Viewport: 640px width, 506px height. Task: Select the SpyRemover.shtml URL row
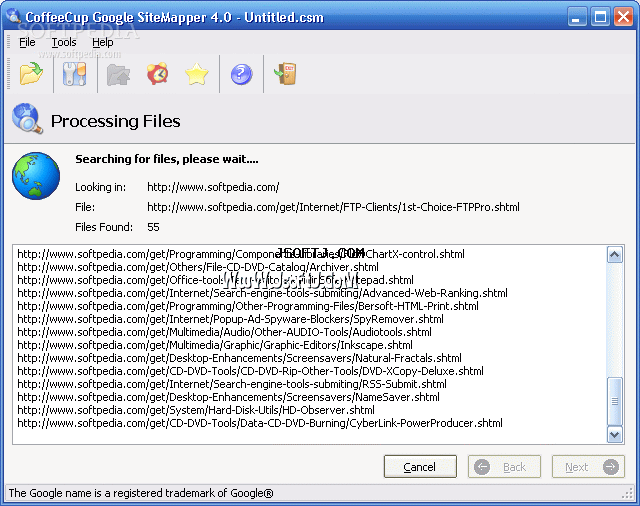click(x=230, y=319)
